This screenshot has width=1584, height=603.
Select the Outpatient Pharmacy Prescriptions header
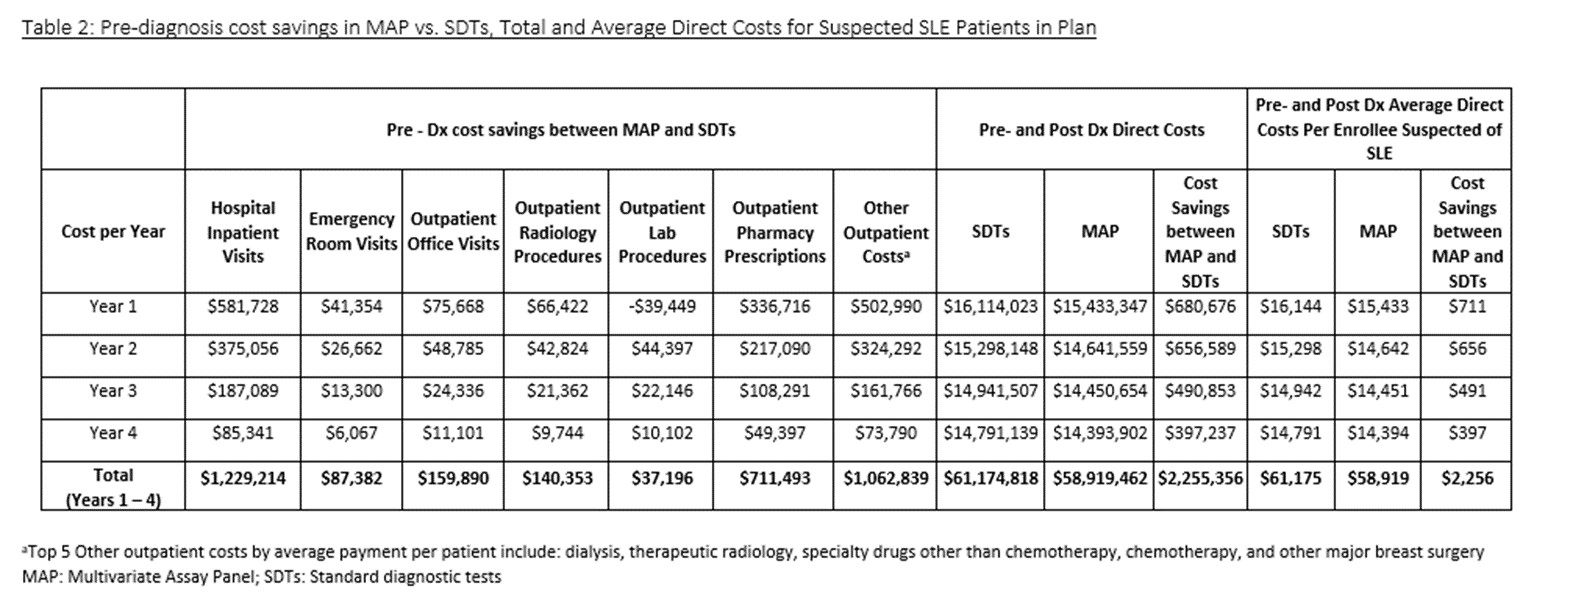click(775, 232)
